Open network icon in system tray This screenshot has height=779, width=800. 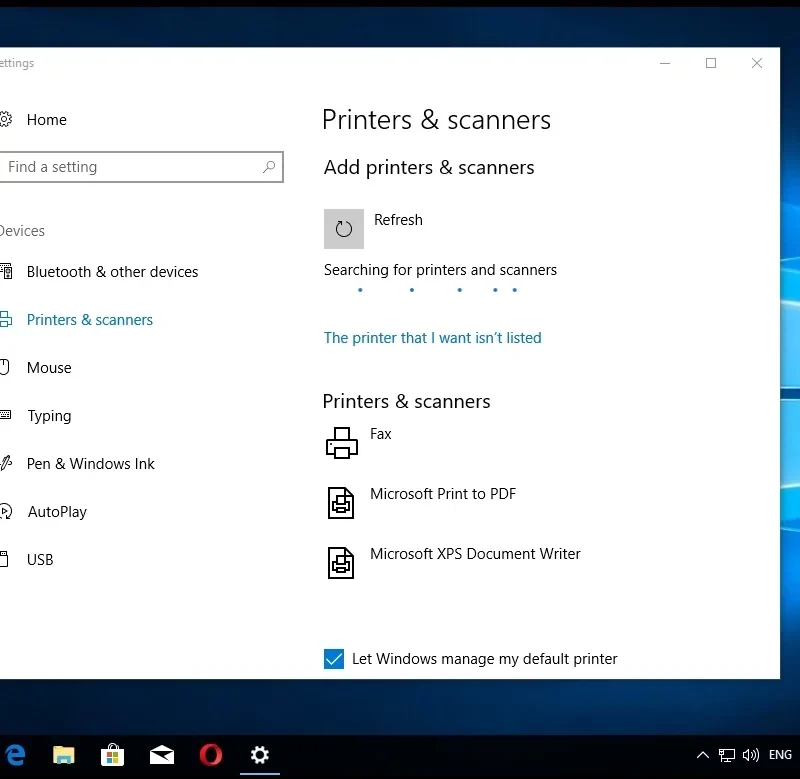[x=727, y=755]
